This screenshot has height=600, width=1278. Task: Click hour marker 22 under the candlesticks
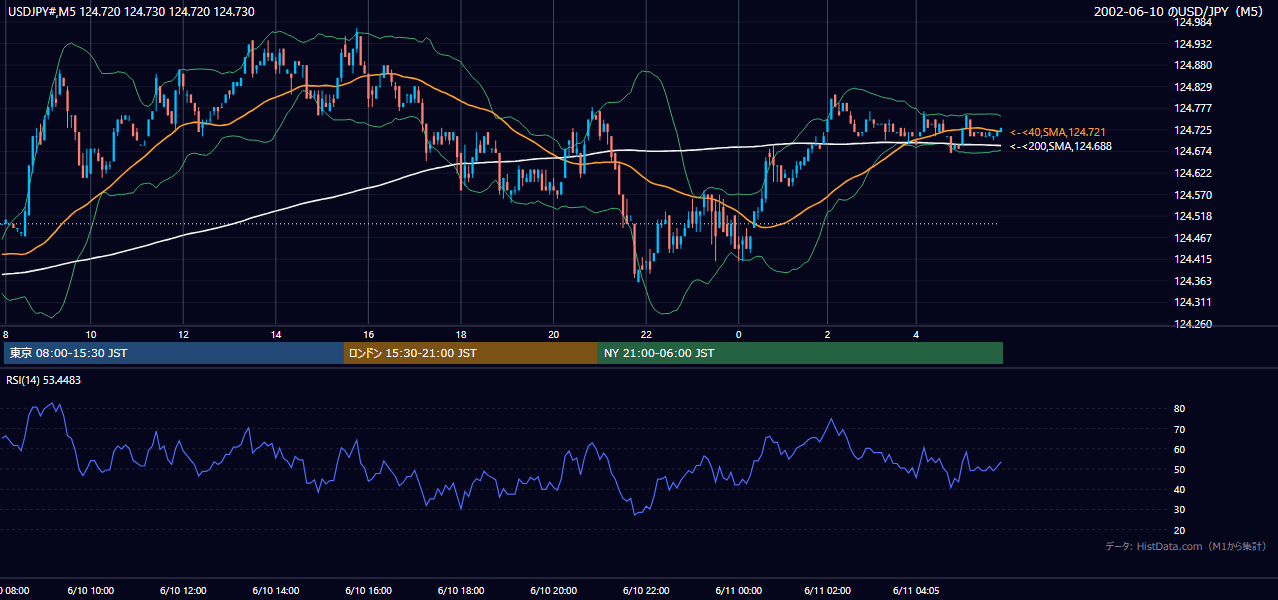coord(646,334)
